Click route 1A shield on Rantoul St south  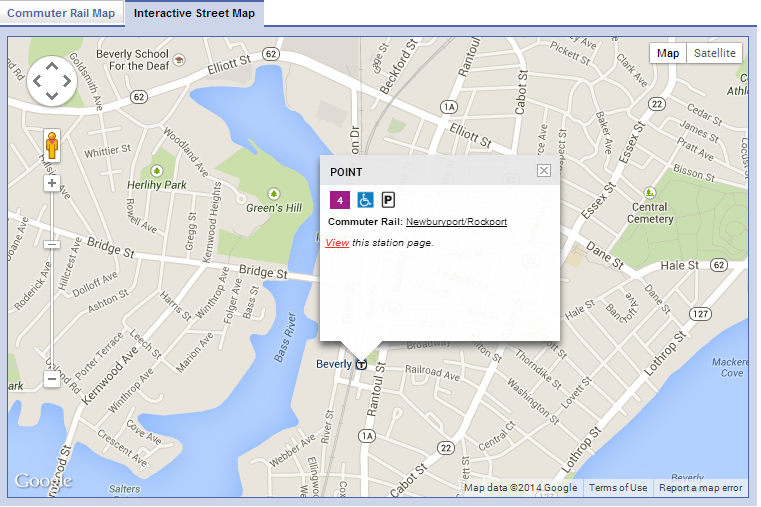367,436
